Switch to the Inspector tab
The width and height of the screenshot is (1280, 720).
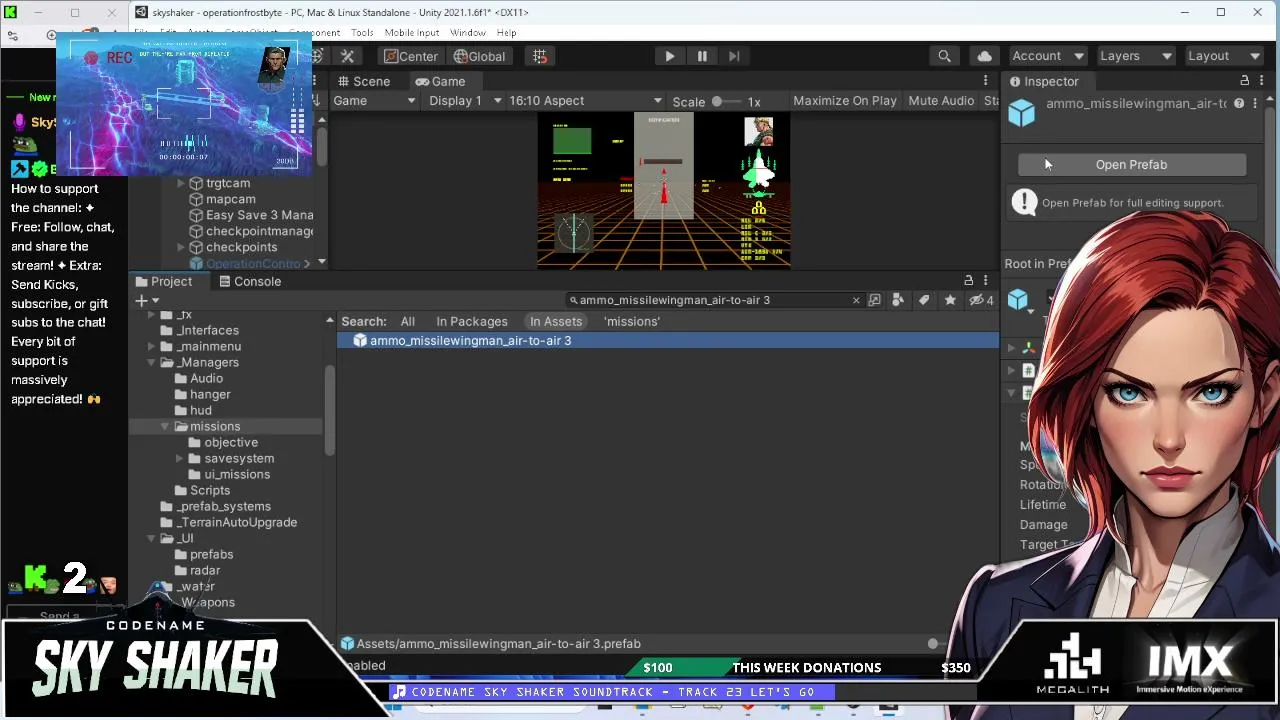[x=1044, y=81]
